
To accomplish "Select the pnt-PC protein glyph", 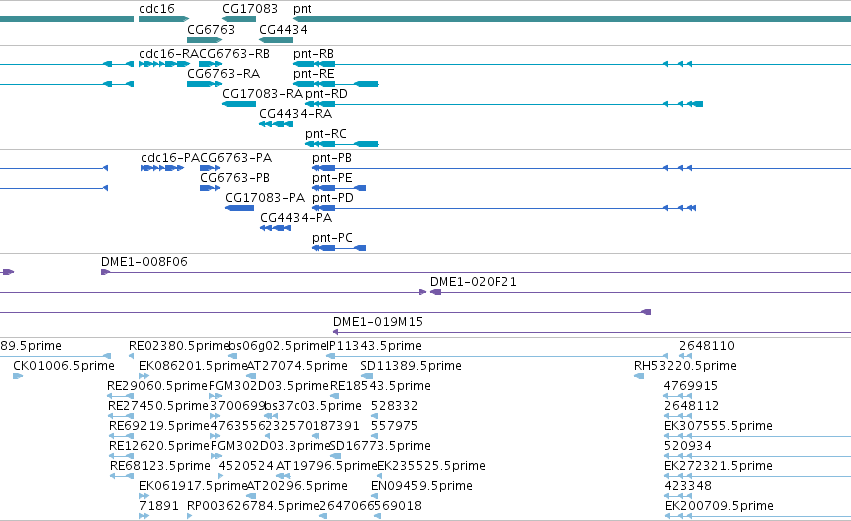I will (x=339, y=248).
